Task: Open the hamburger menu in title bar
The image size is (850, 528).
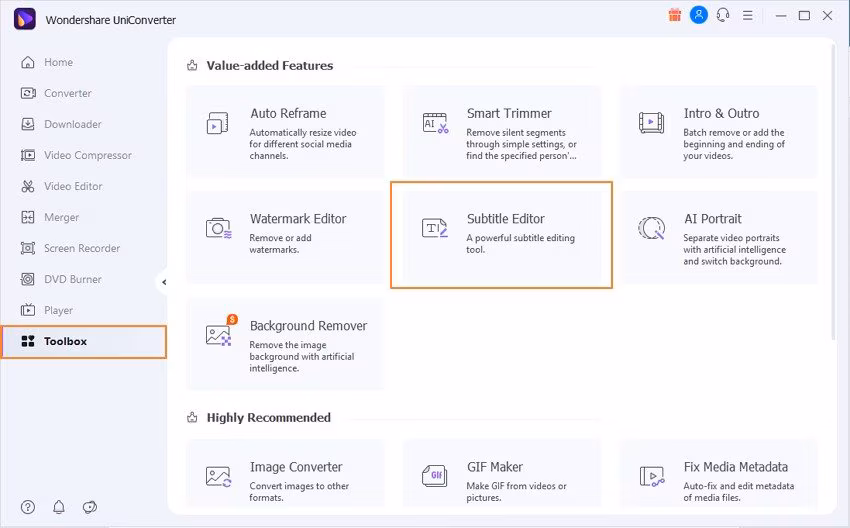Action: (x=747, y=15)
